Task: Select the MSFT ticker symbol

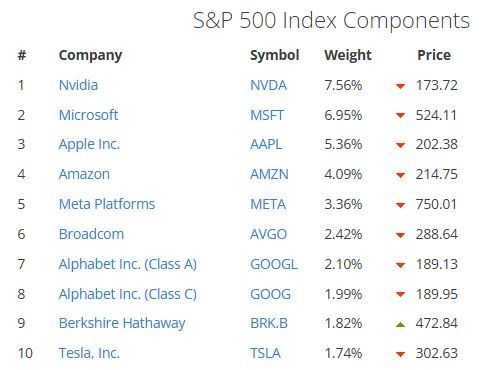Action: (267, 115)
